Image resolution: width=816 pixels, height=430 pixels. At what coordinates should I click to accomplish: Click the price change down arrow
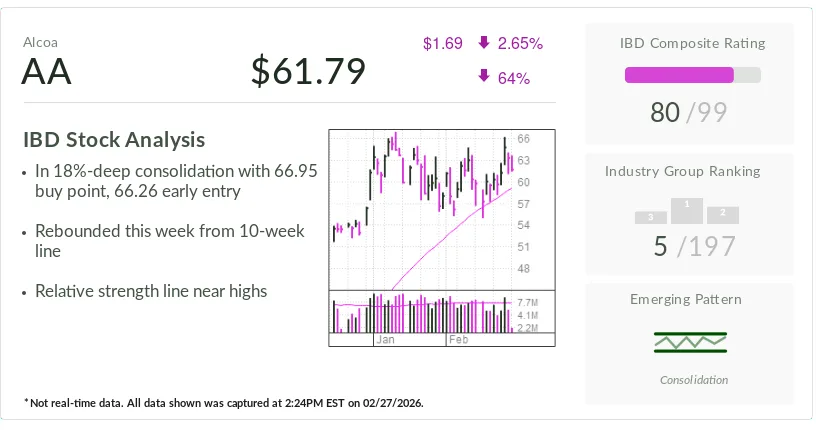coord(484,43)
